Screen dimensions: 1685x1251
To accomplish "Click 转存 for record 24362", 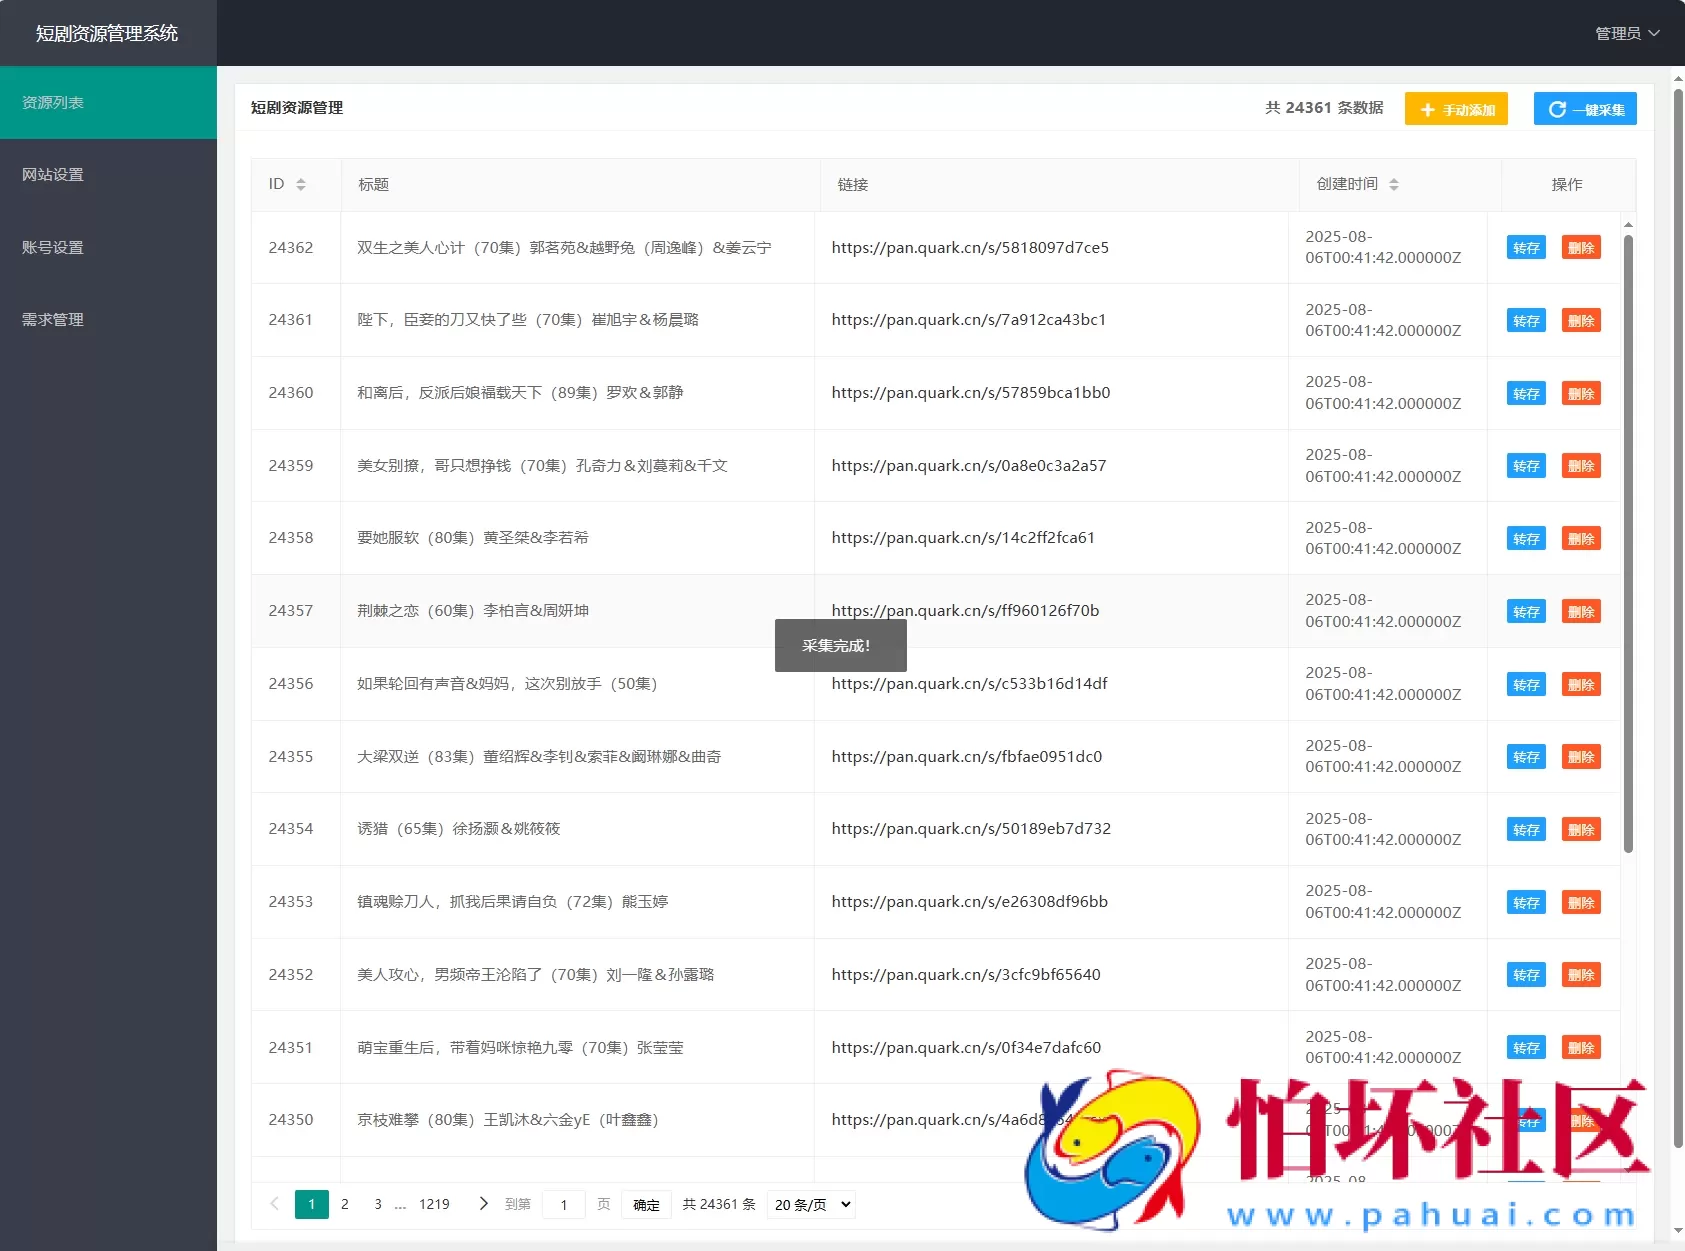I will point(1526,247).
